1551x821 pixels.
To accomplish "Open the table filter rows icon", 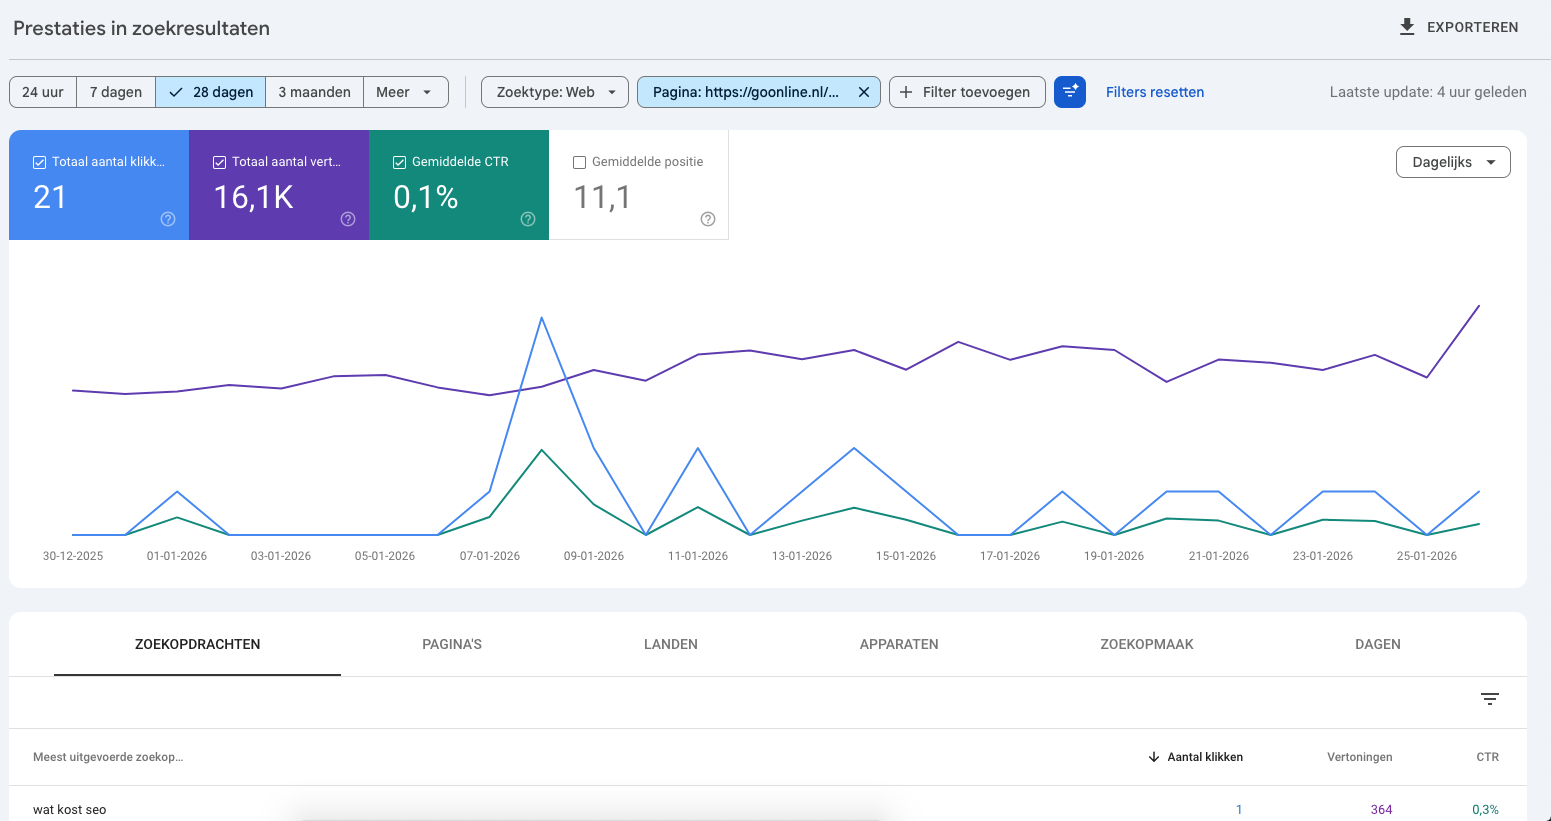I will pos(1490,699).
